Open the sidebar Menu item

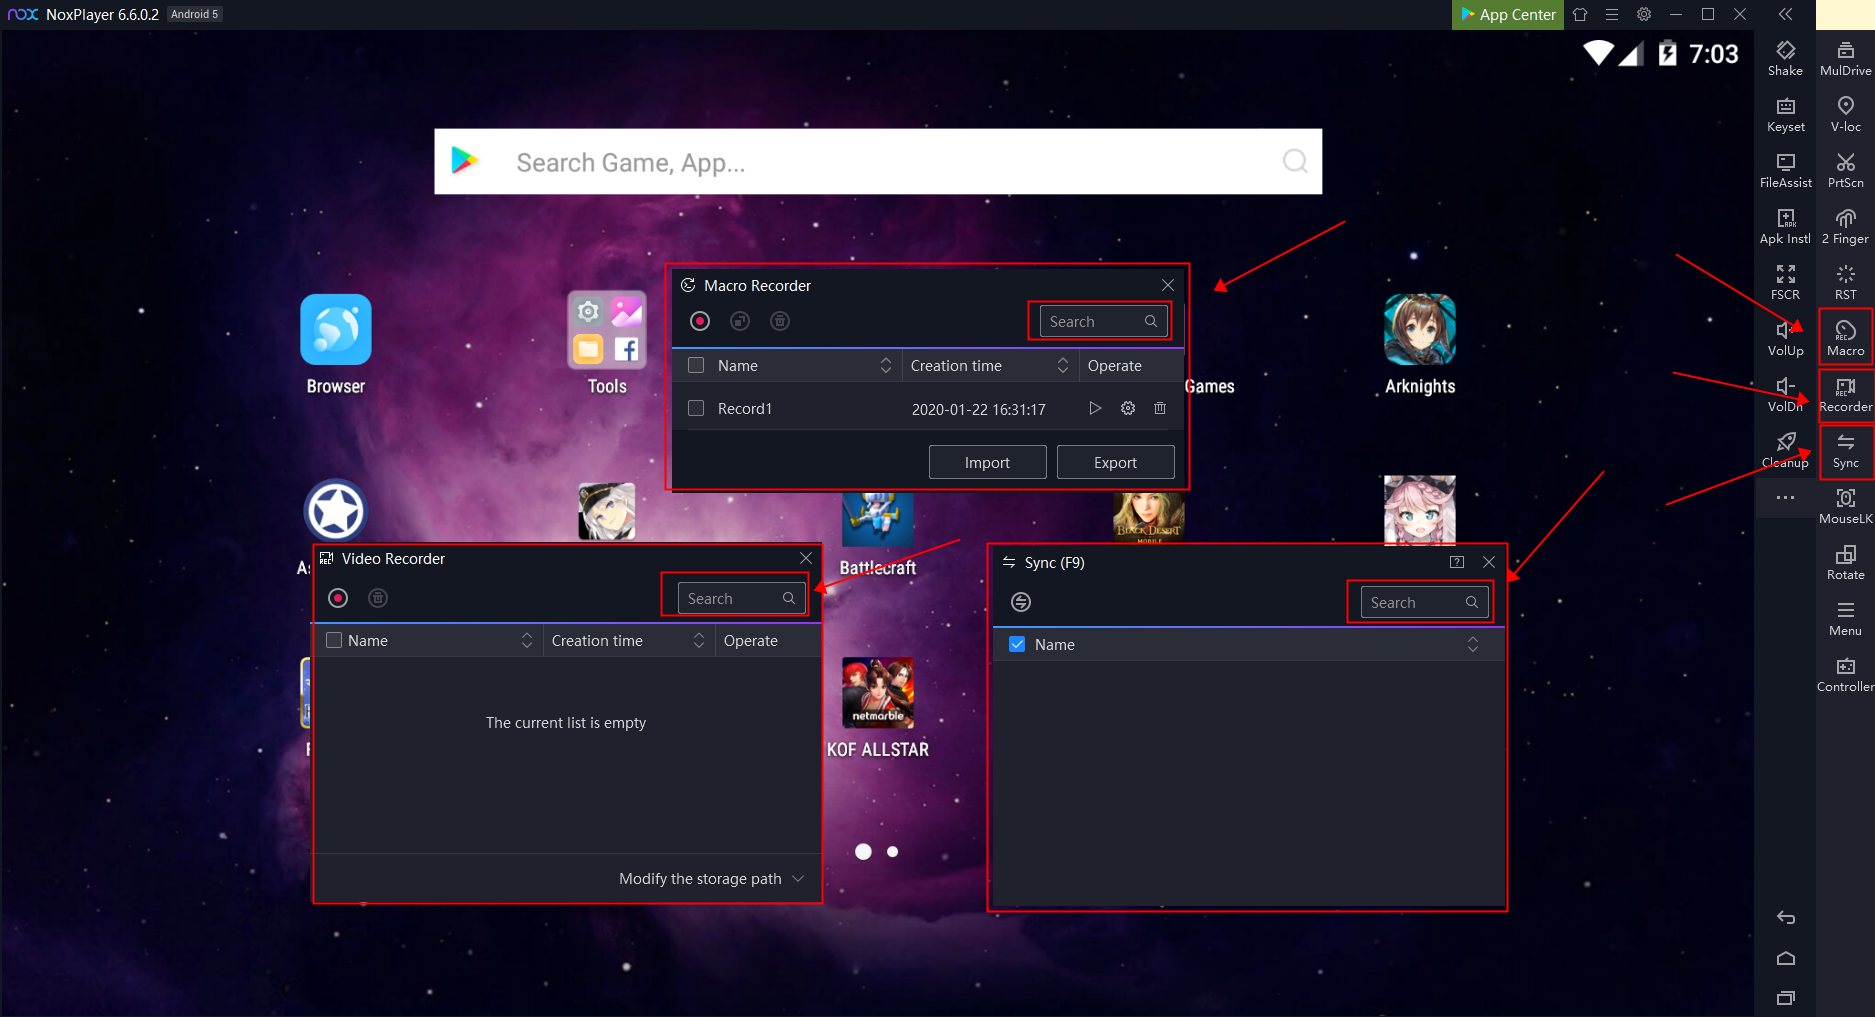click(x=1845, y=617)
